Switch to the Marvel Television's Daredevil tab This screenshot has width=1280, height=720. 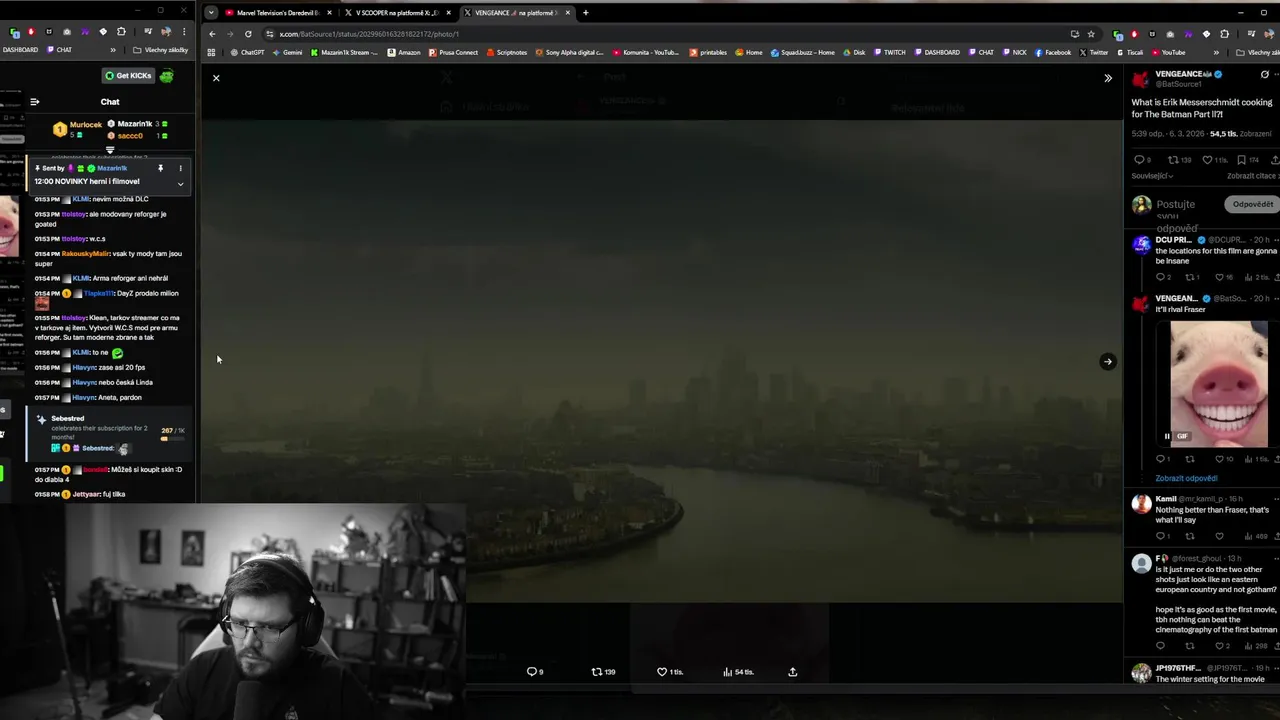(x=278, y=13)
